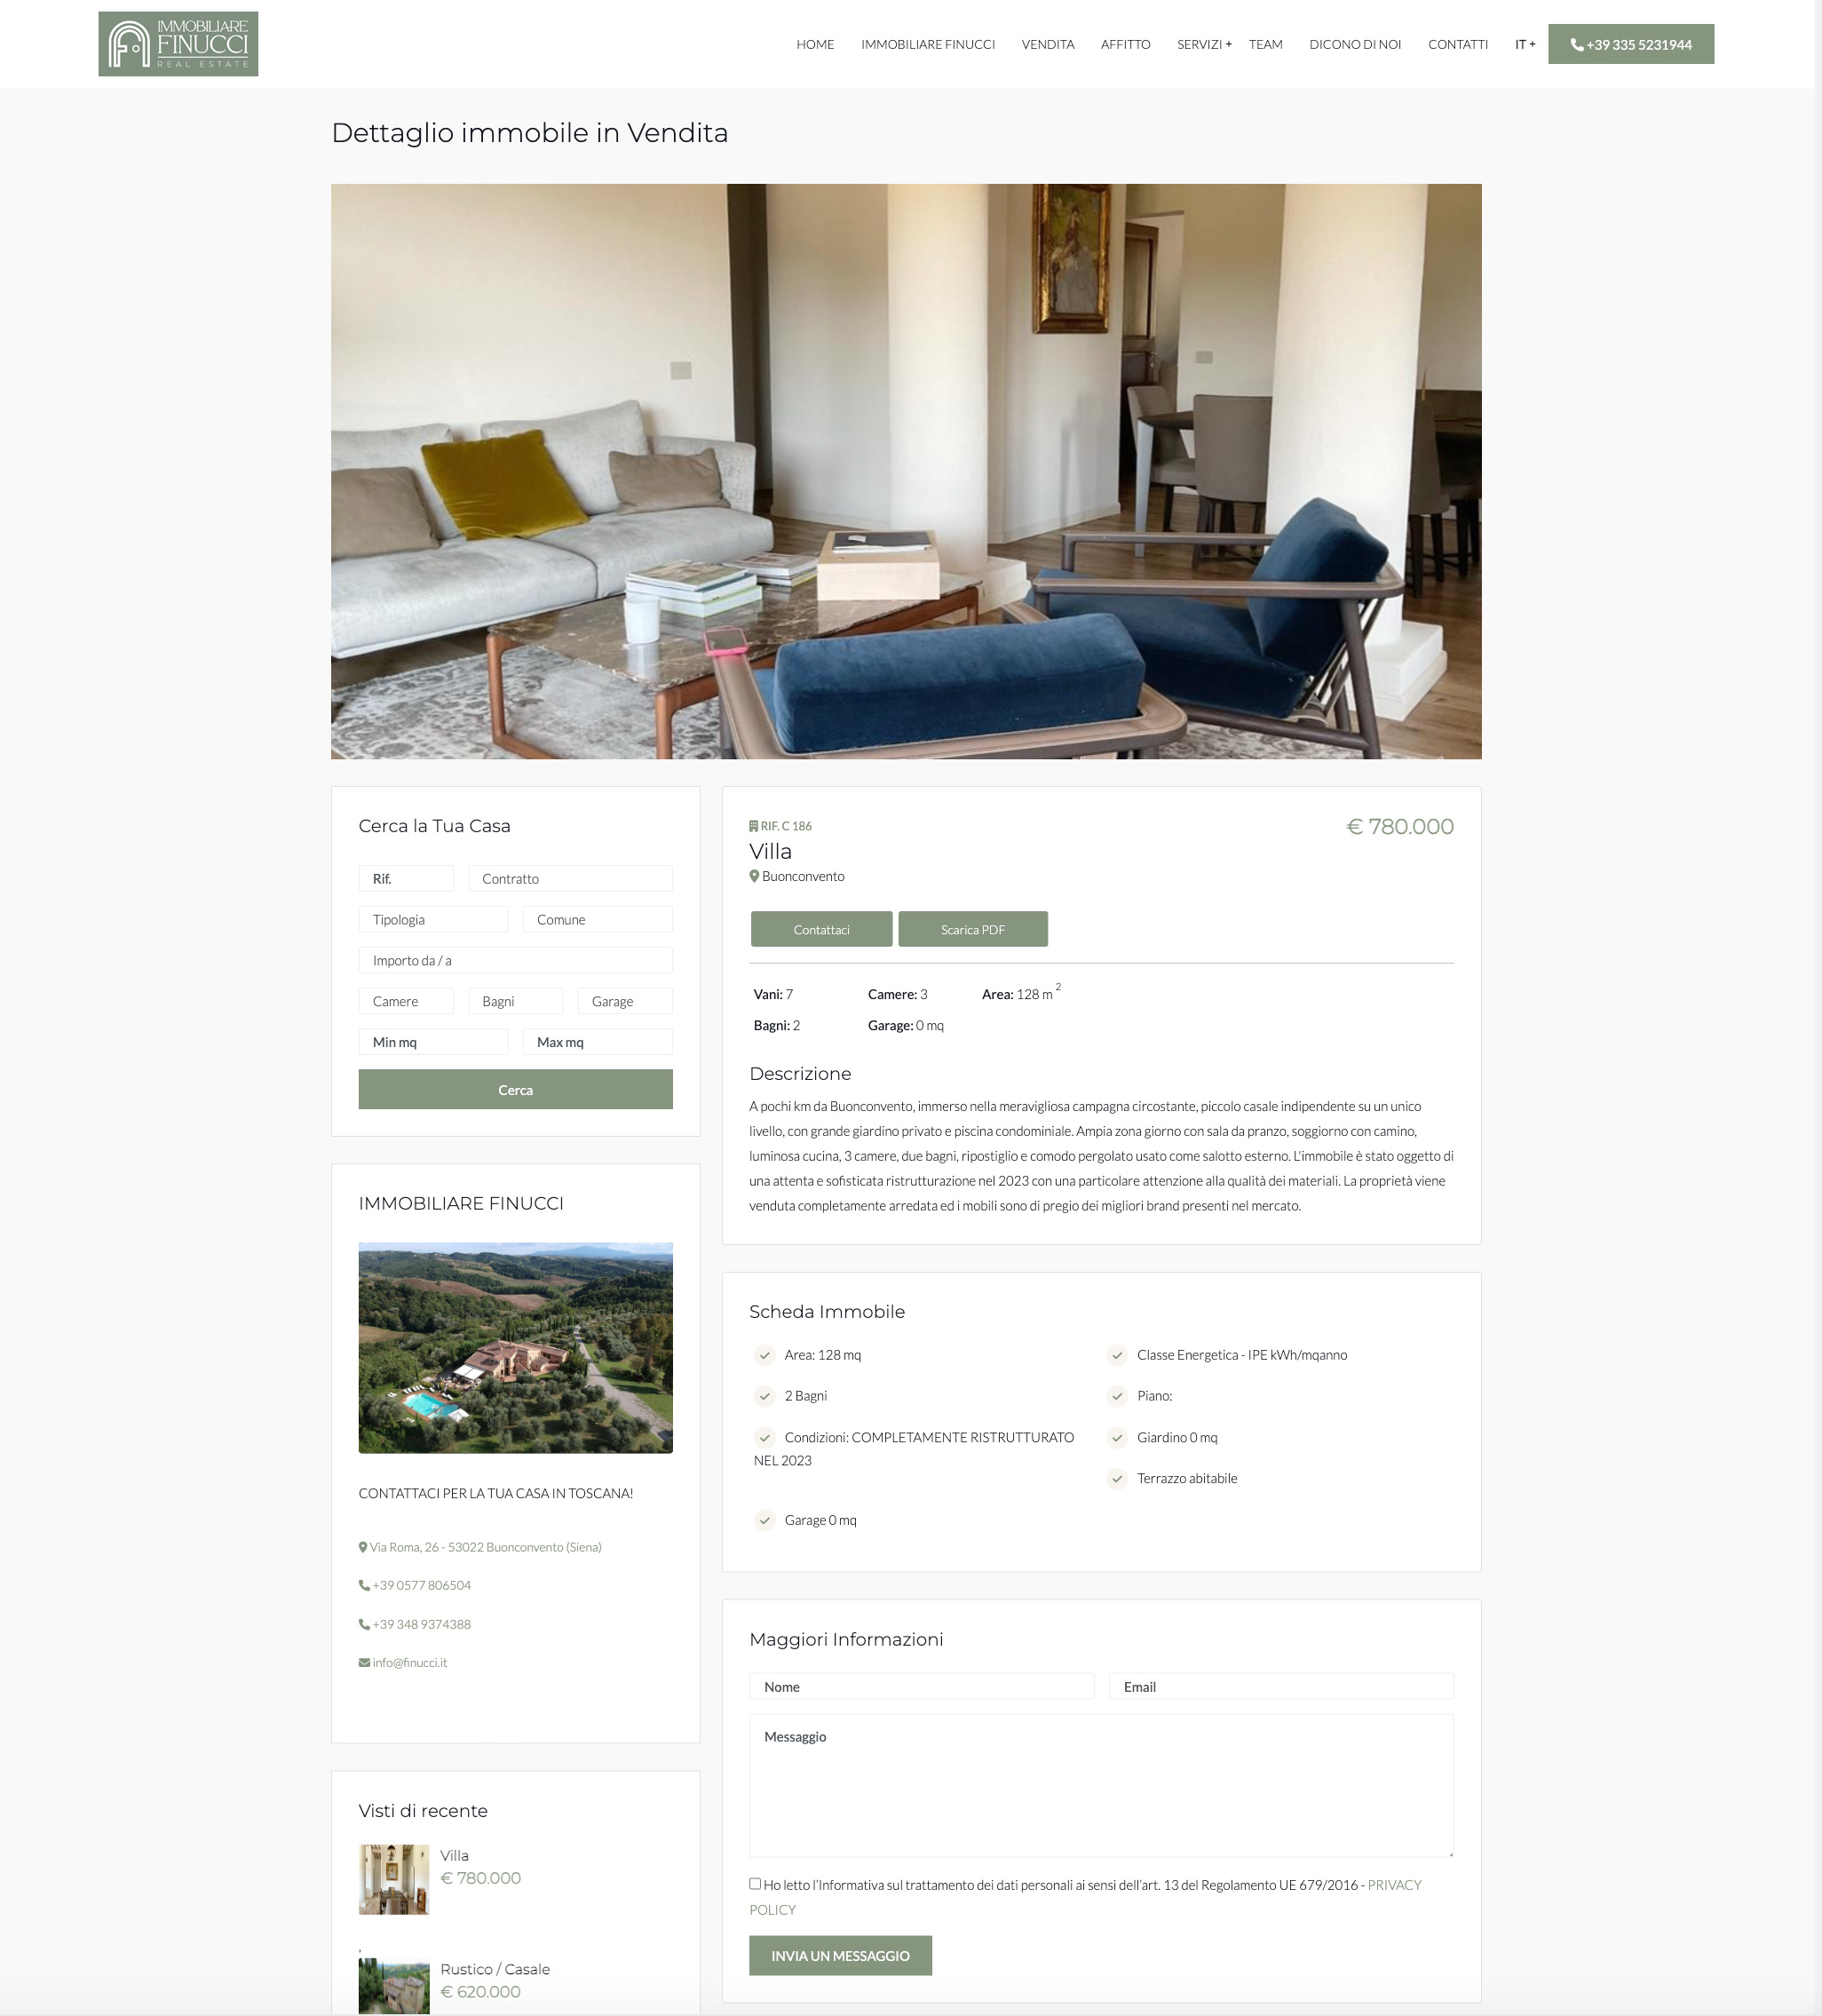Go to the VENDITA menu item

pos(1048,44)
